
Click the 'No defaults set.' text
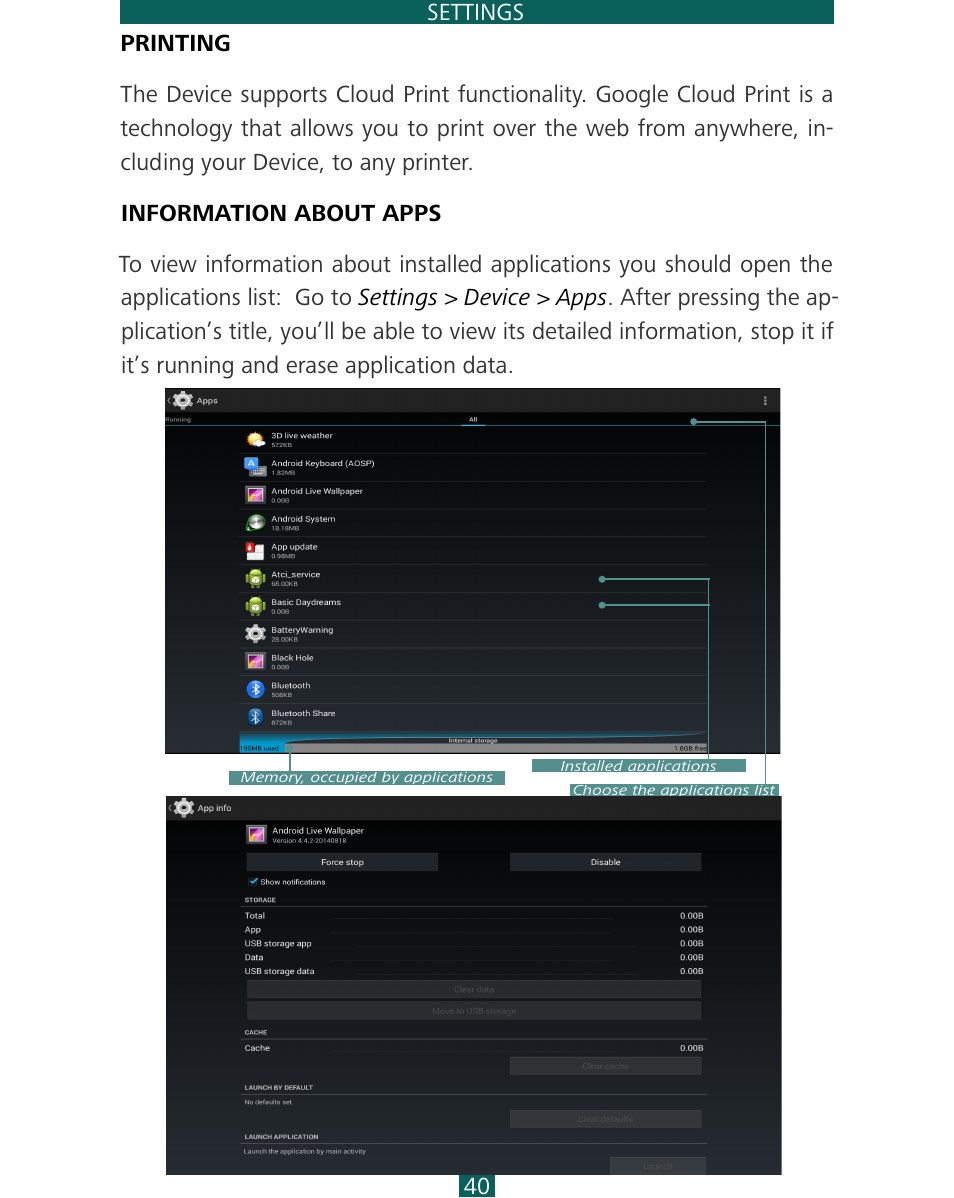pos(268,1102)
